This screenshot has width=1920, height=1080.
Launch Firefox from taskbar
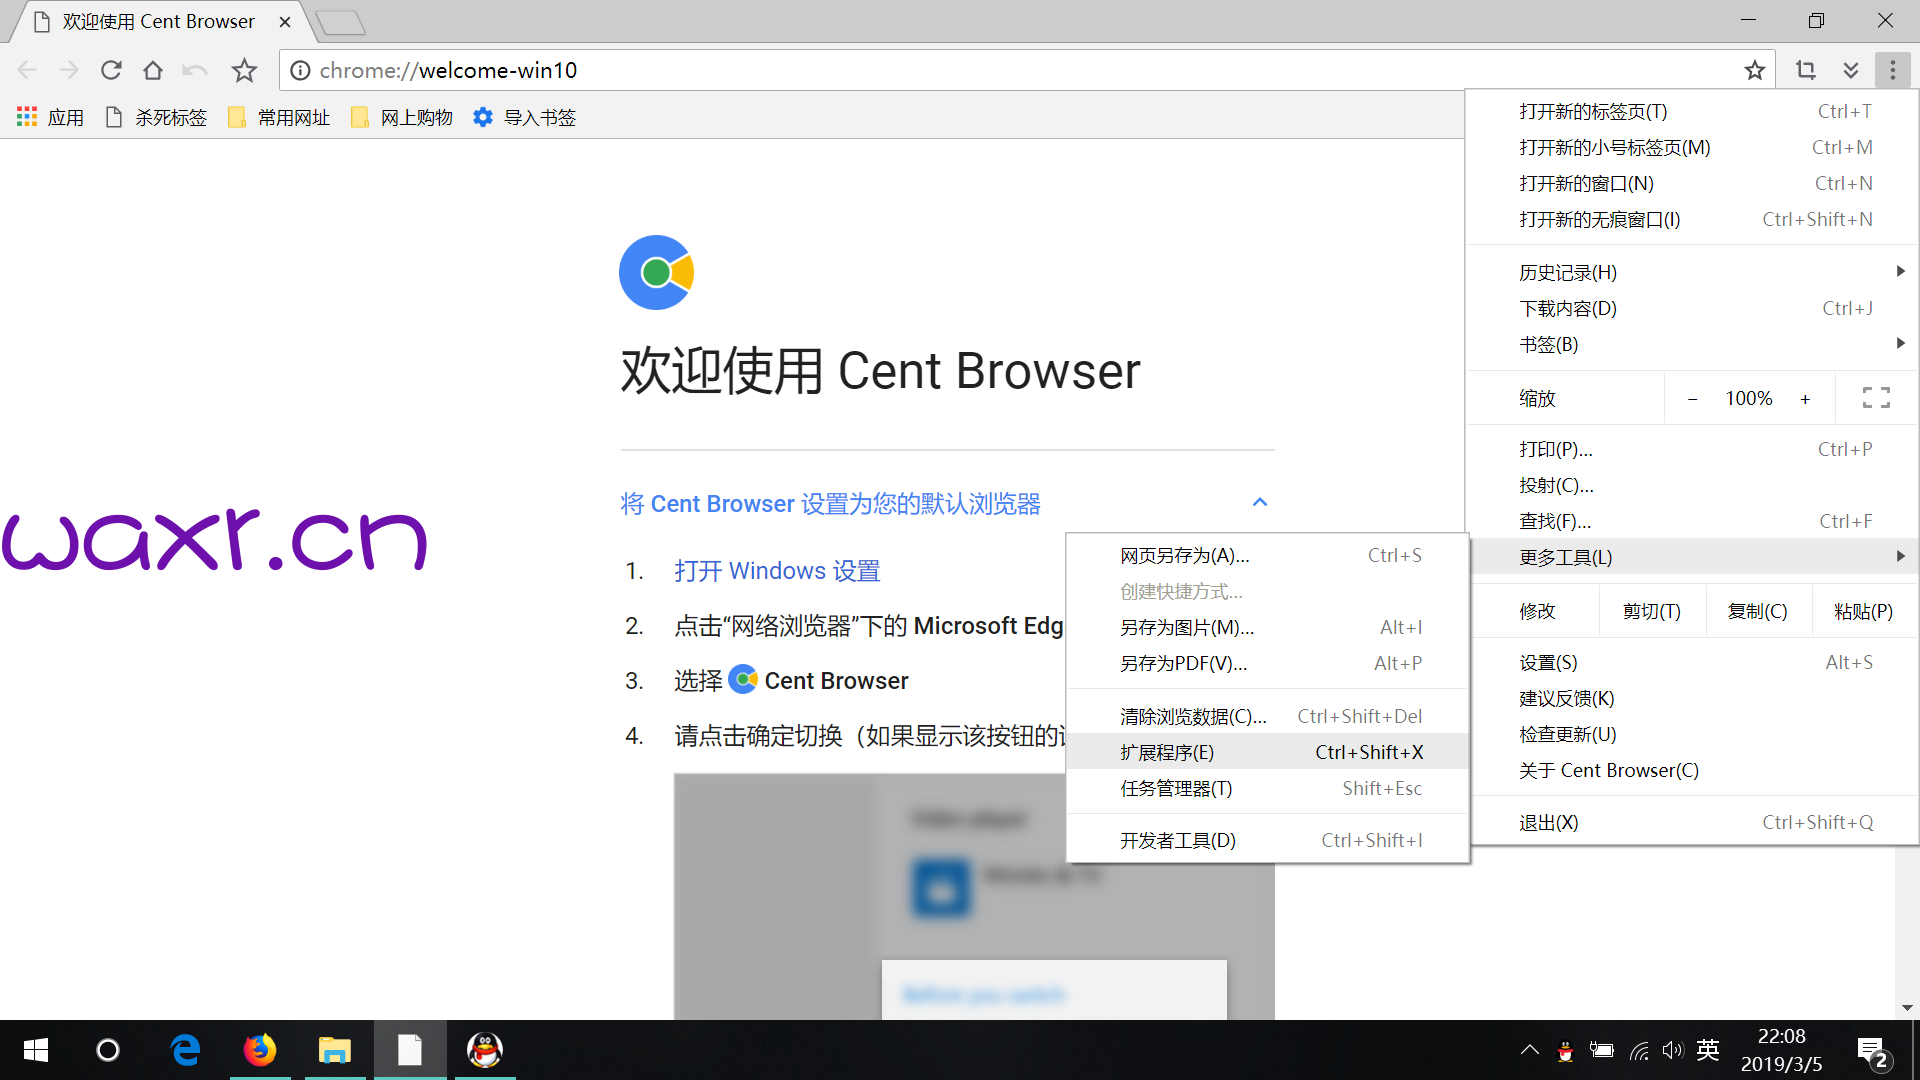[260, 1050]
